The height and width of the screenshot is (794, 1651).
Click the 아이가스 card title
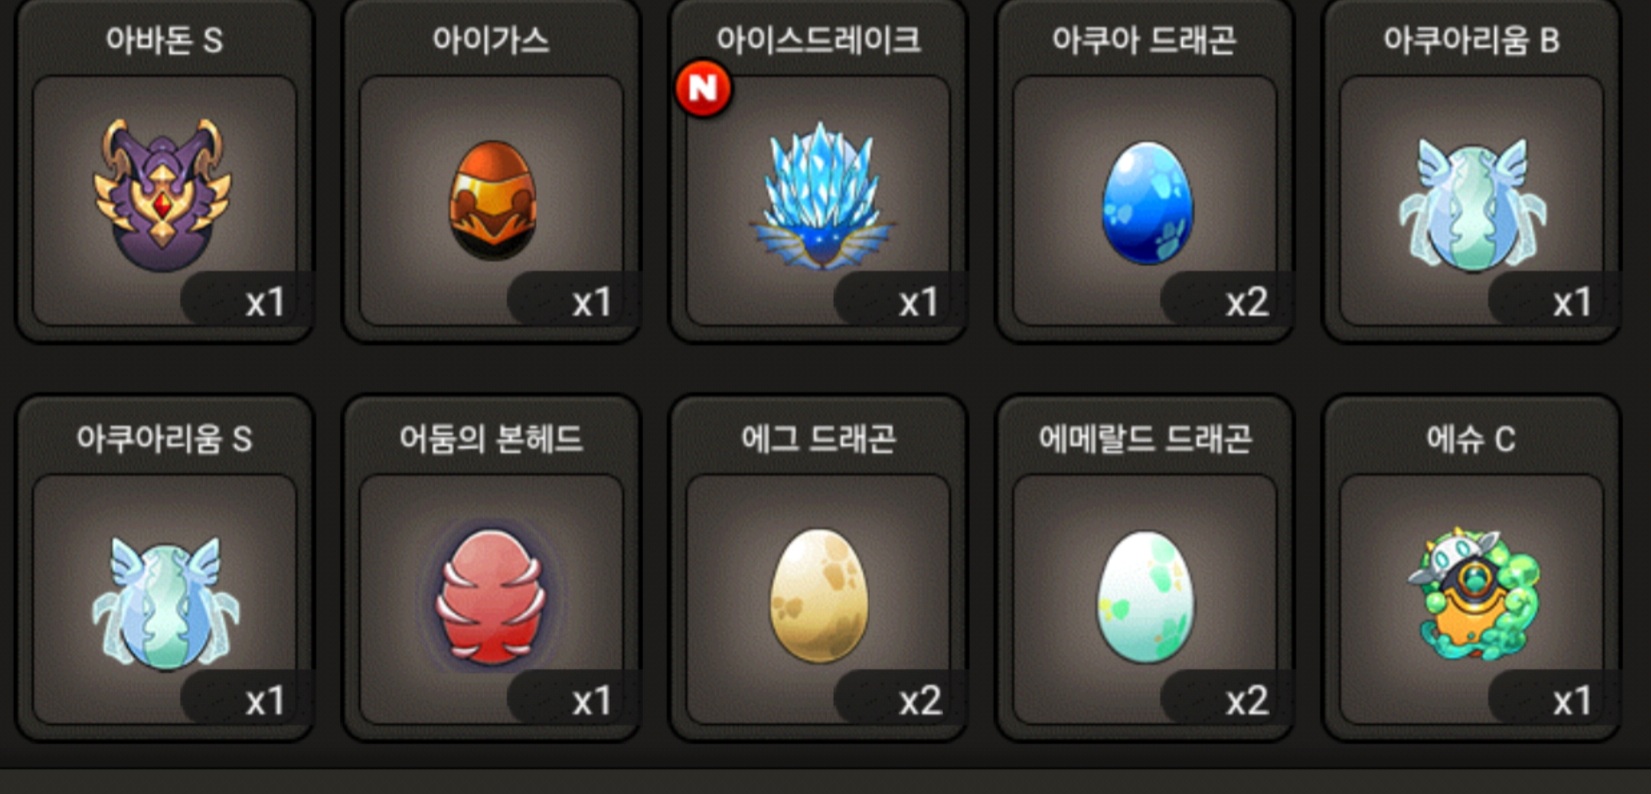491,40
